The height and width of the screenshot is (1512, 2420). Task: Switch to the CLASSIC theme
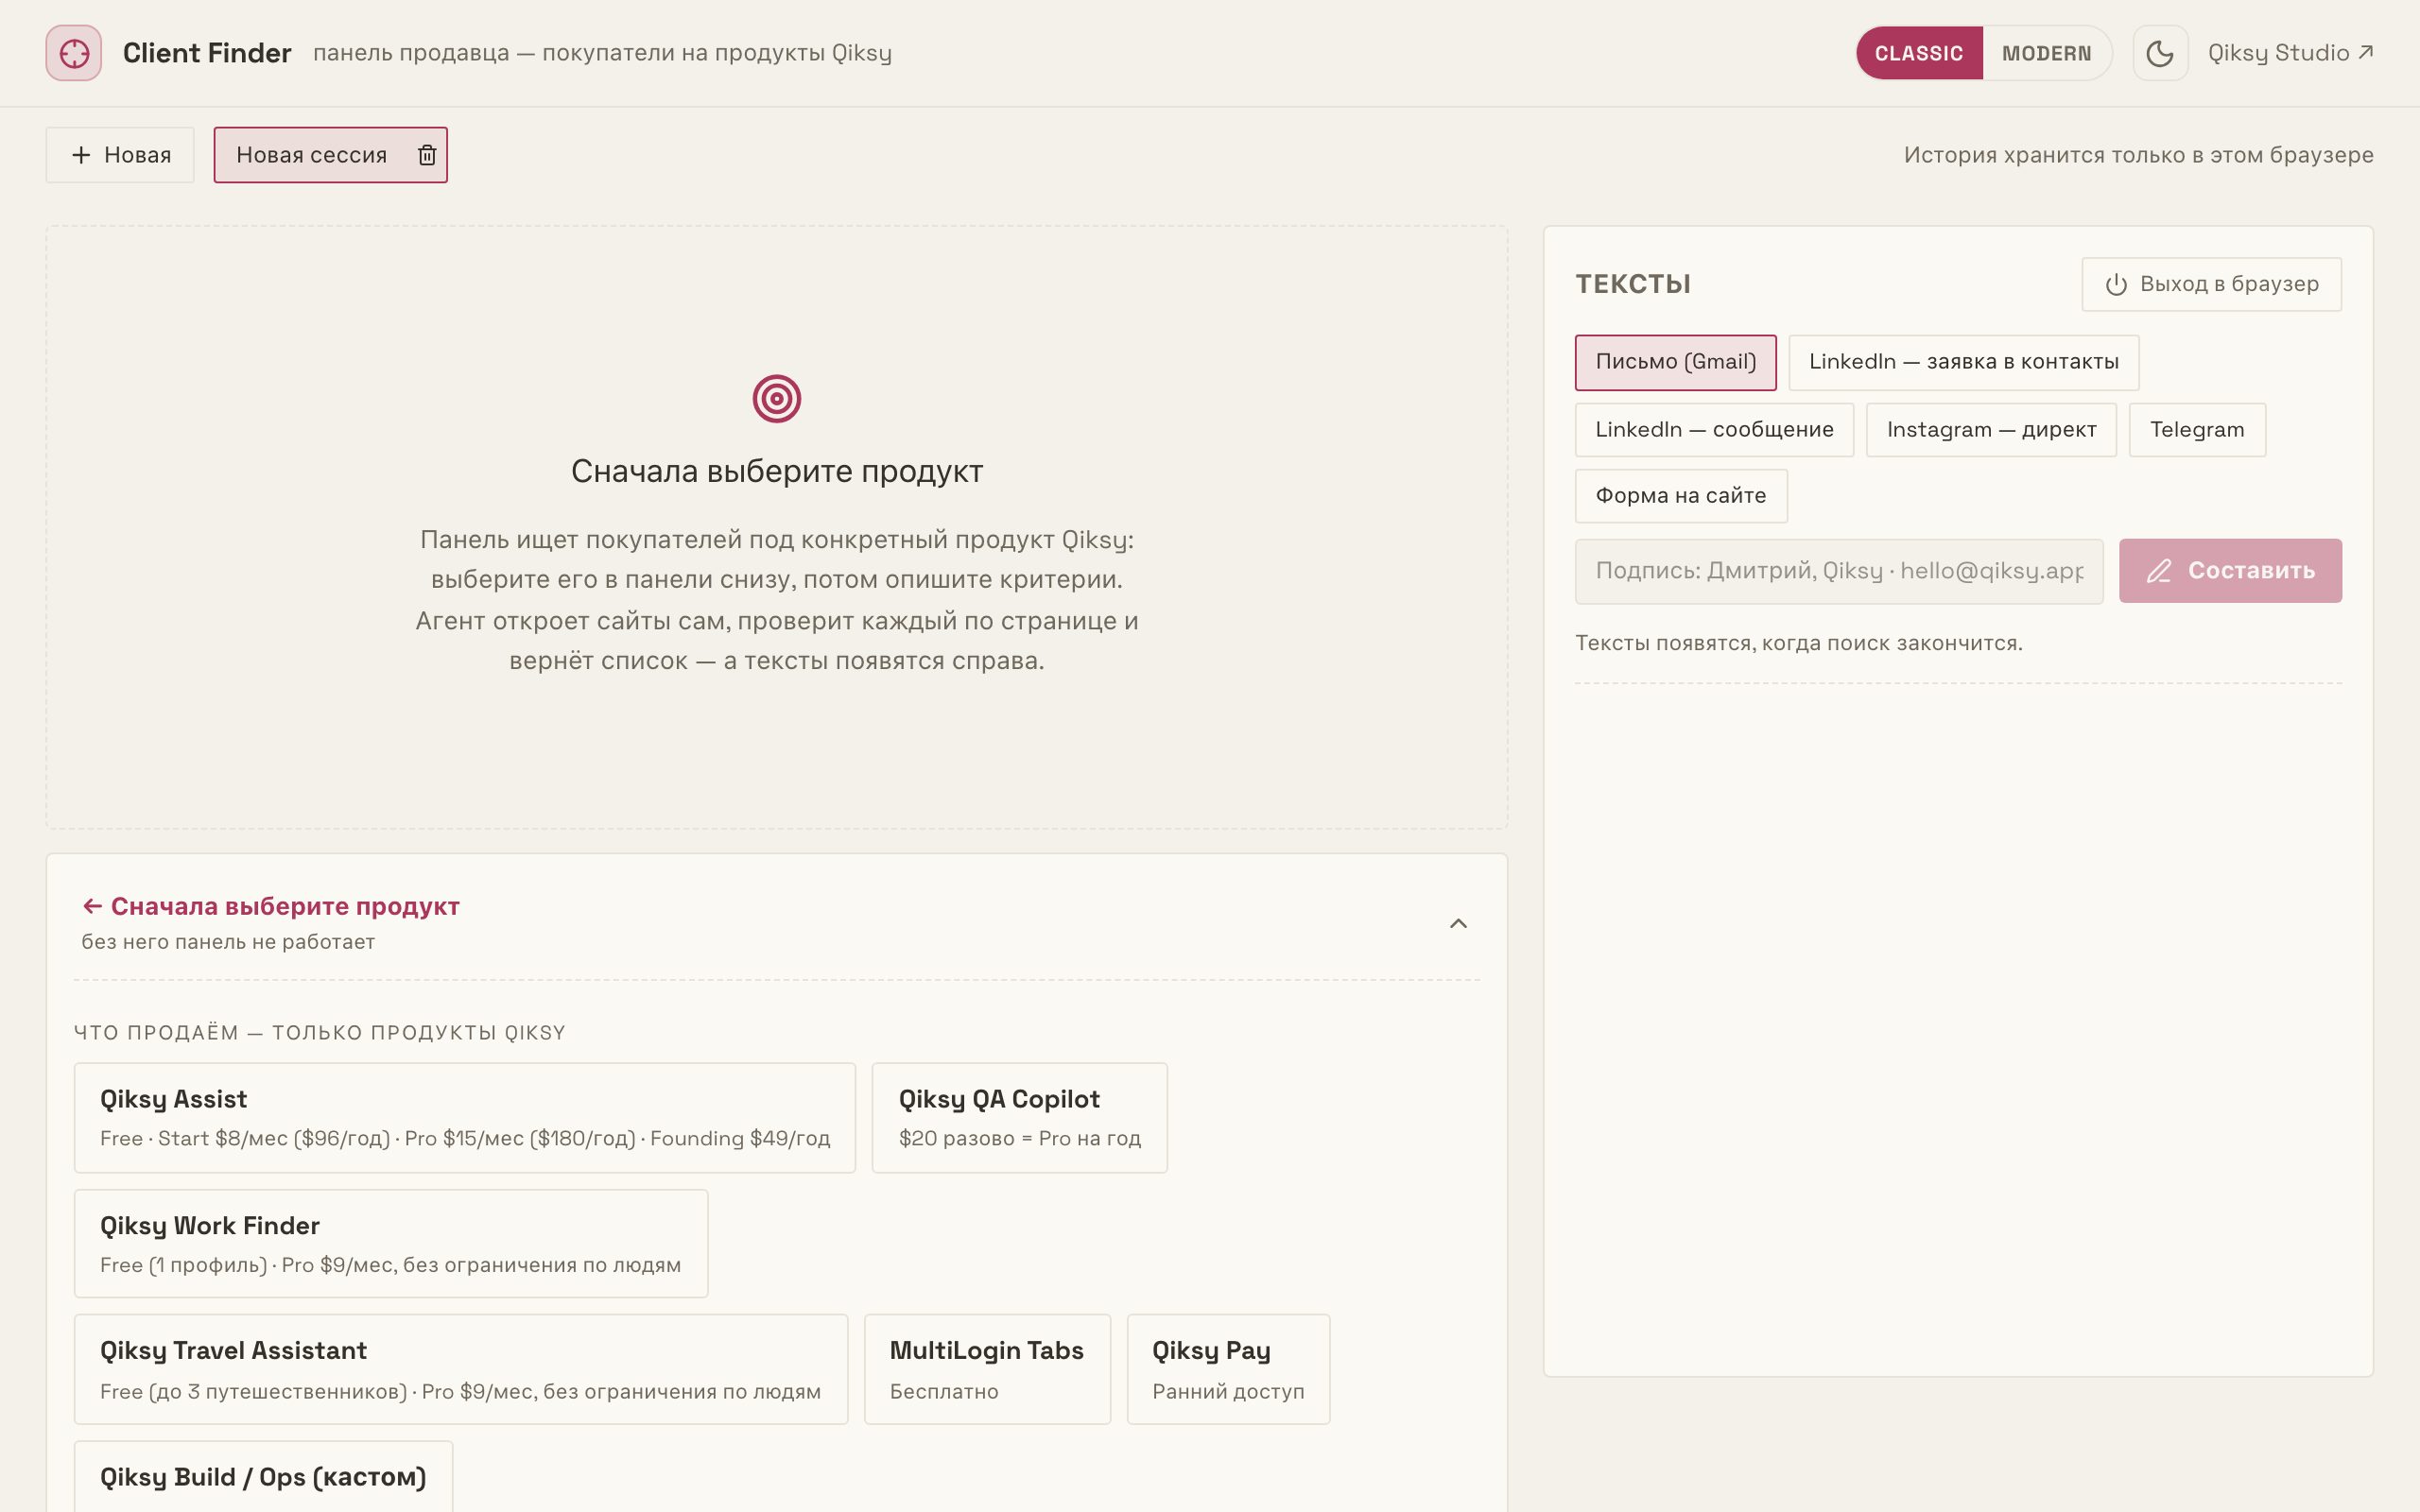tap(1918, 53)
